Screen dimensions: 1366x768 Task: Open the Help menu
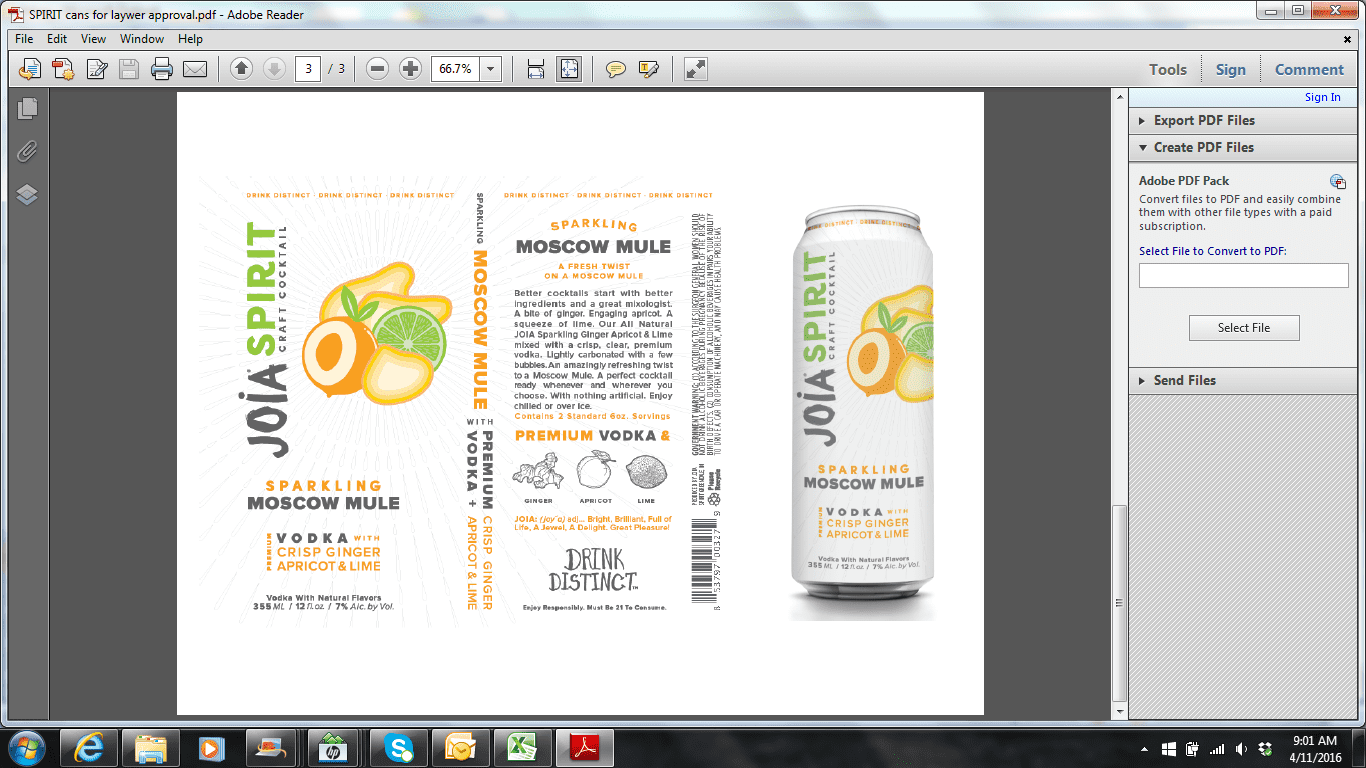[190, 39]
